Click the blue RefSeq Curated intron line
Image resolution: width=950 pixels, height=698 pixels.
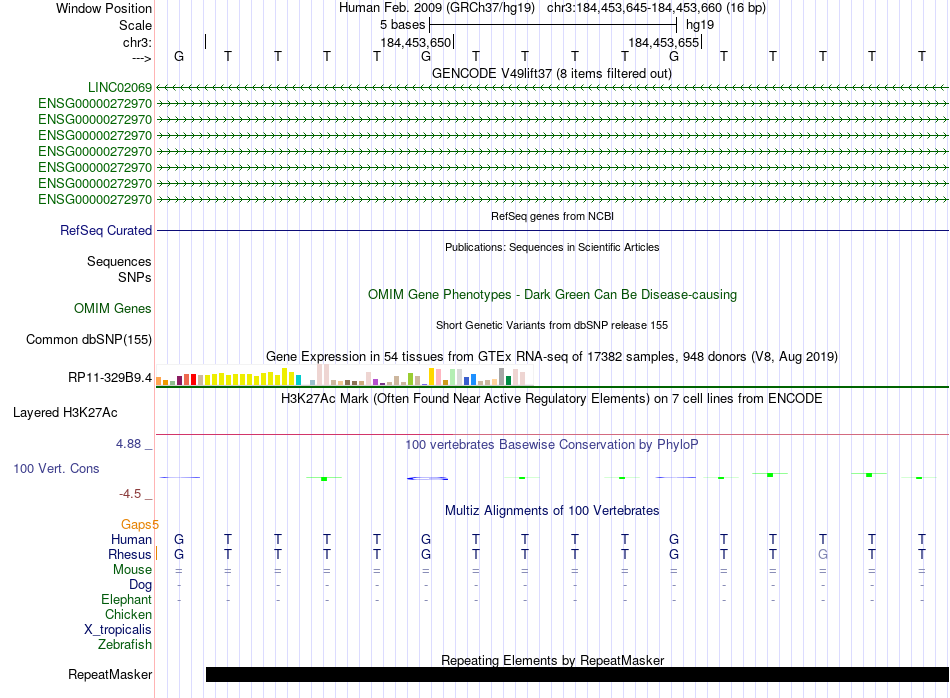point(553,231)
